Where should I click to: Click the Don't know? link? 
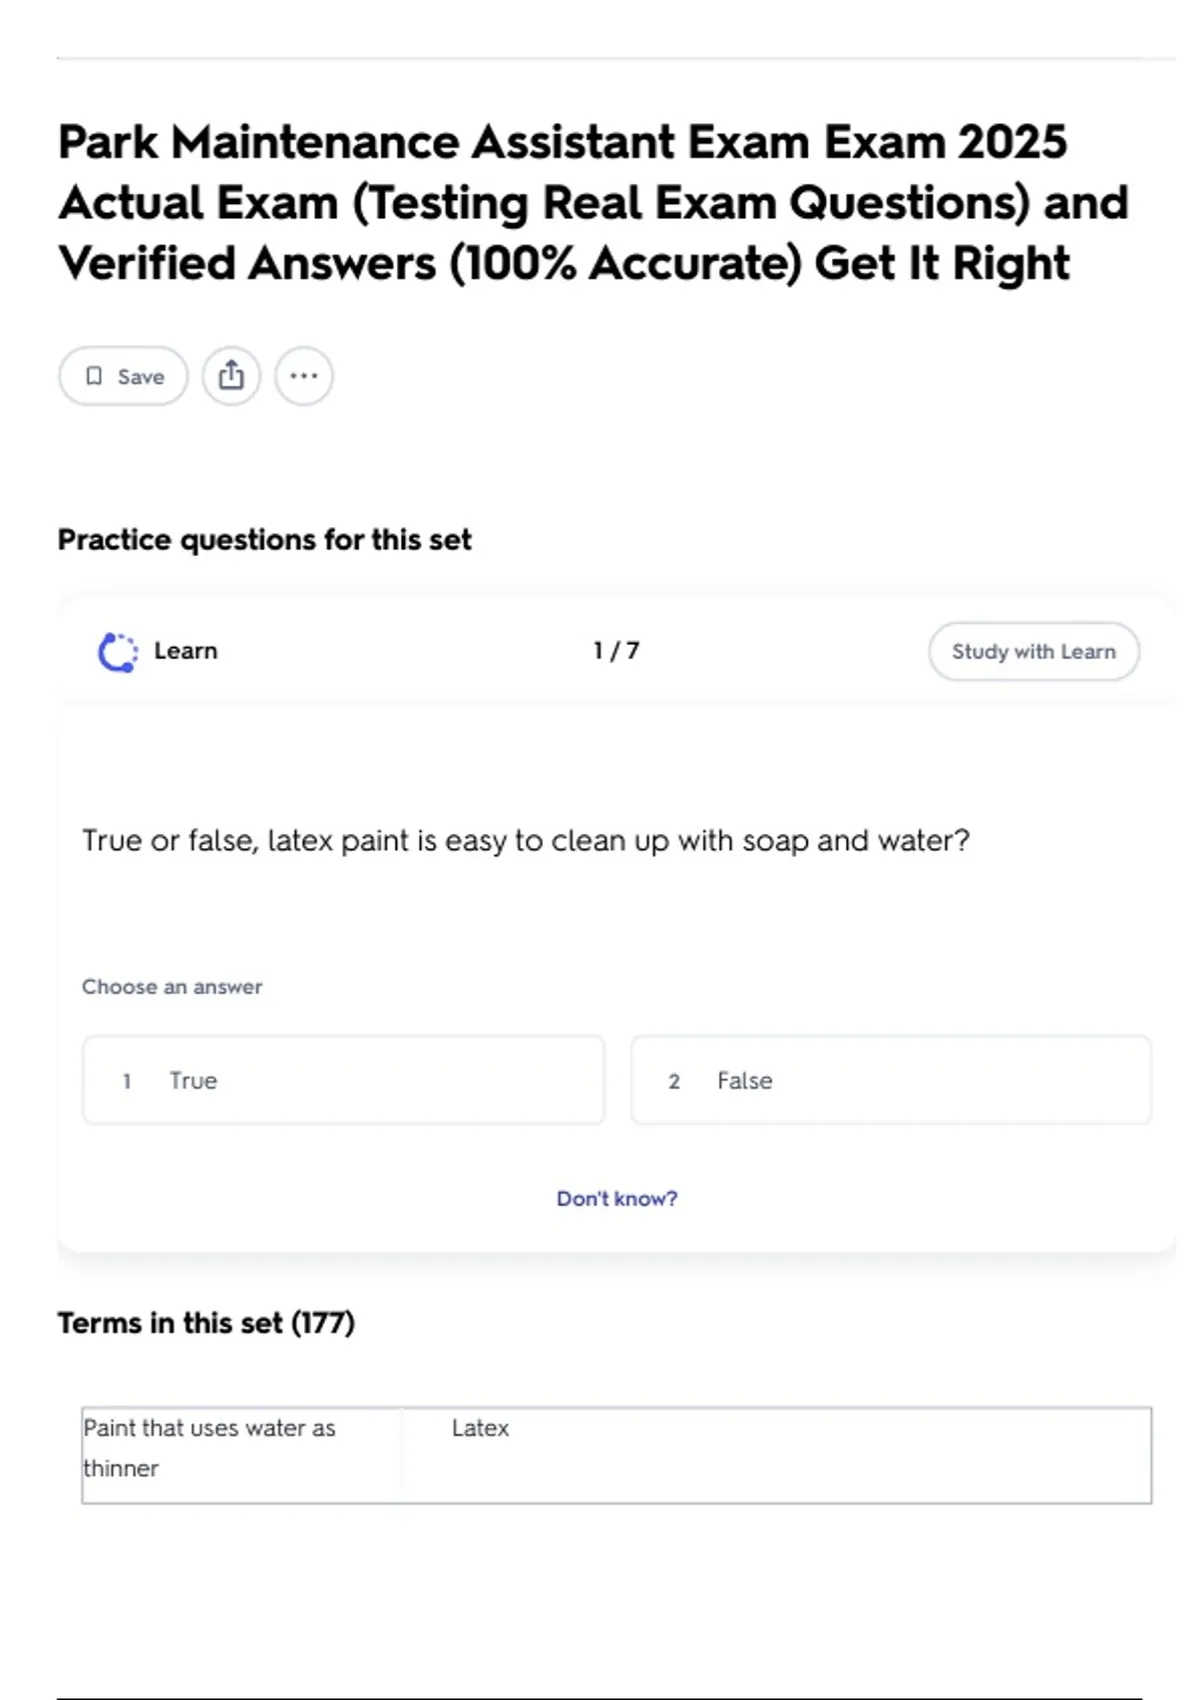click(616, 1198)
